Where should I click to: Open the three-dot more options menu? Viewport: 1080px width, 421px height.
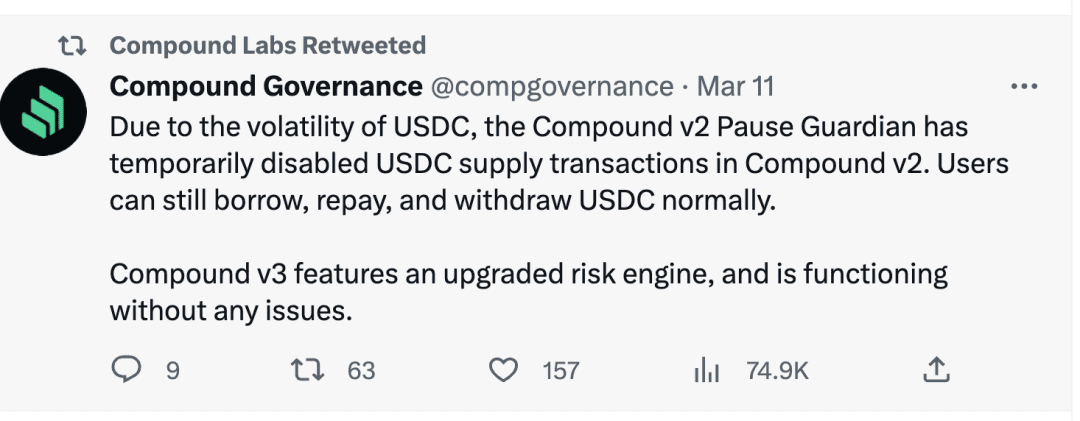(x=1024, y=87)
